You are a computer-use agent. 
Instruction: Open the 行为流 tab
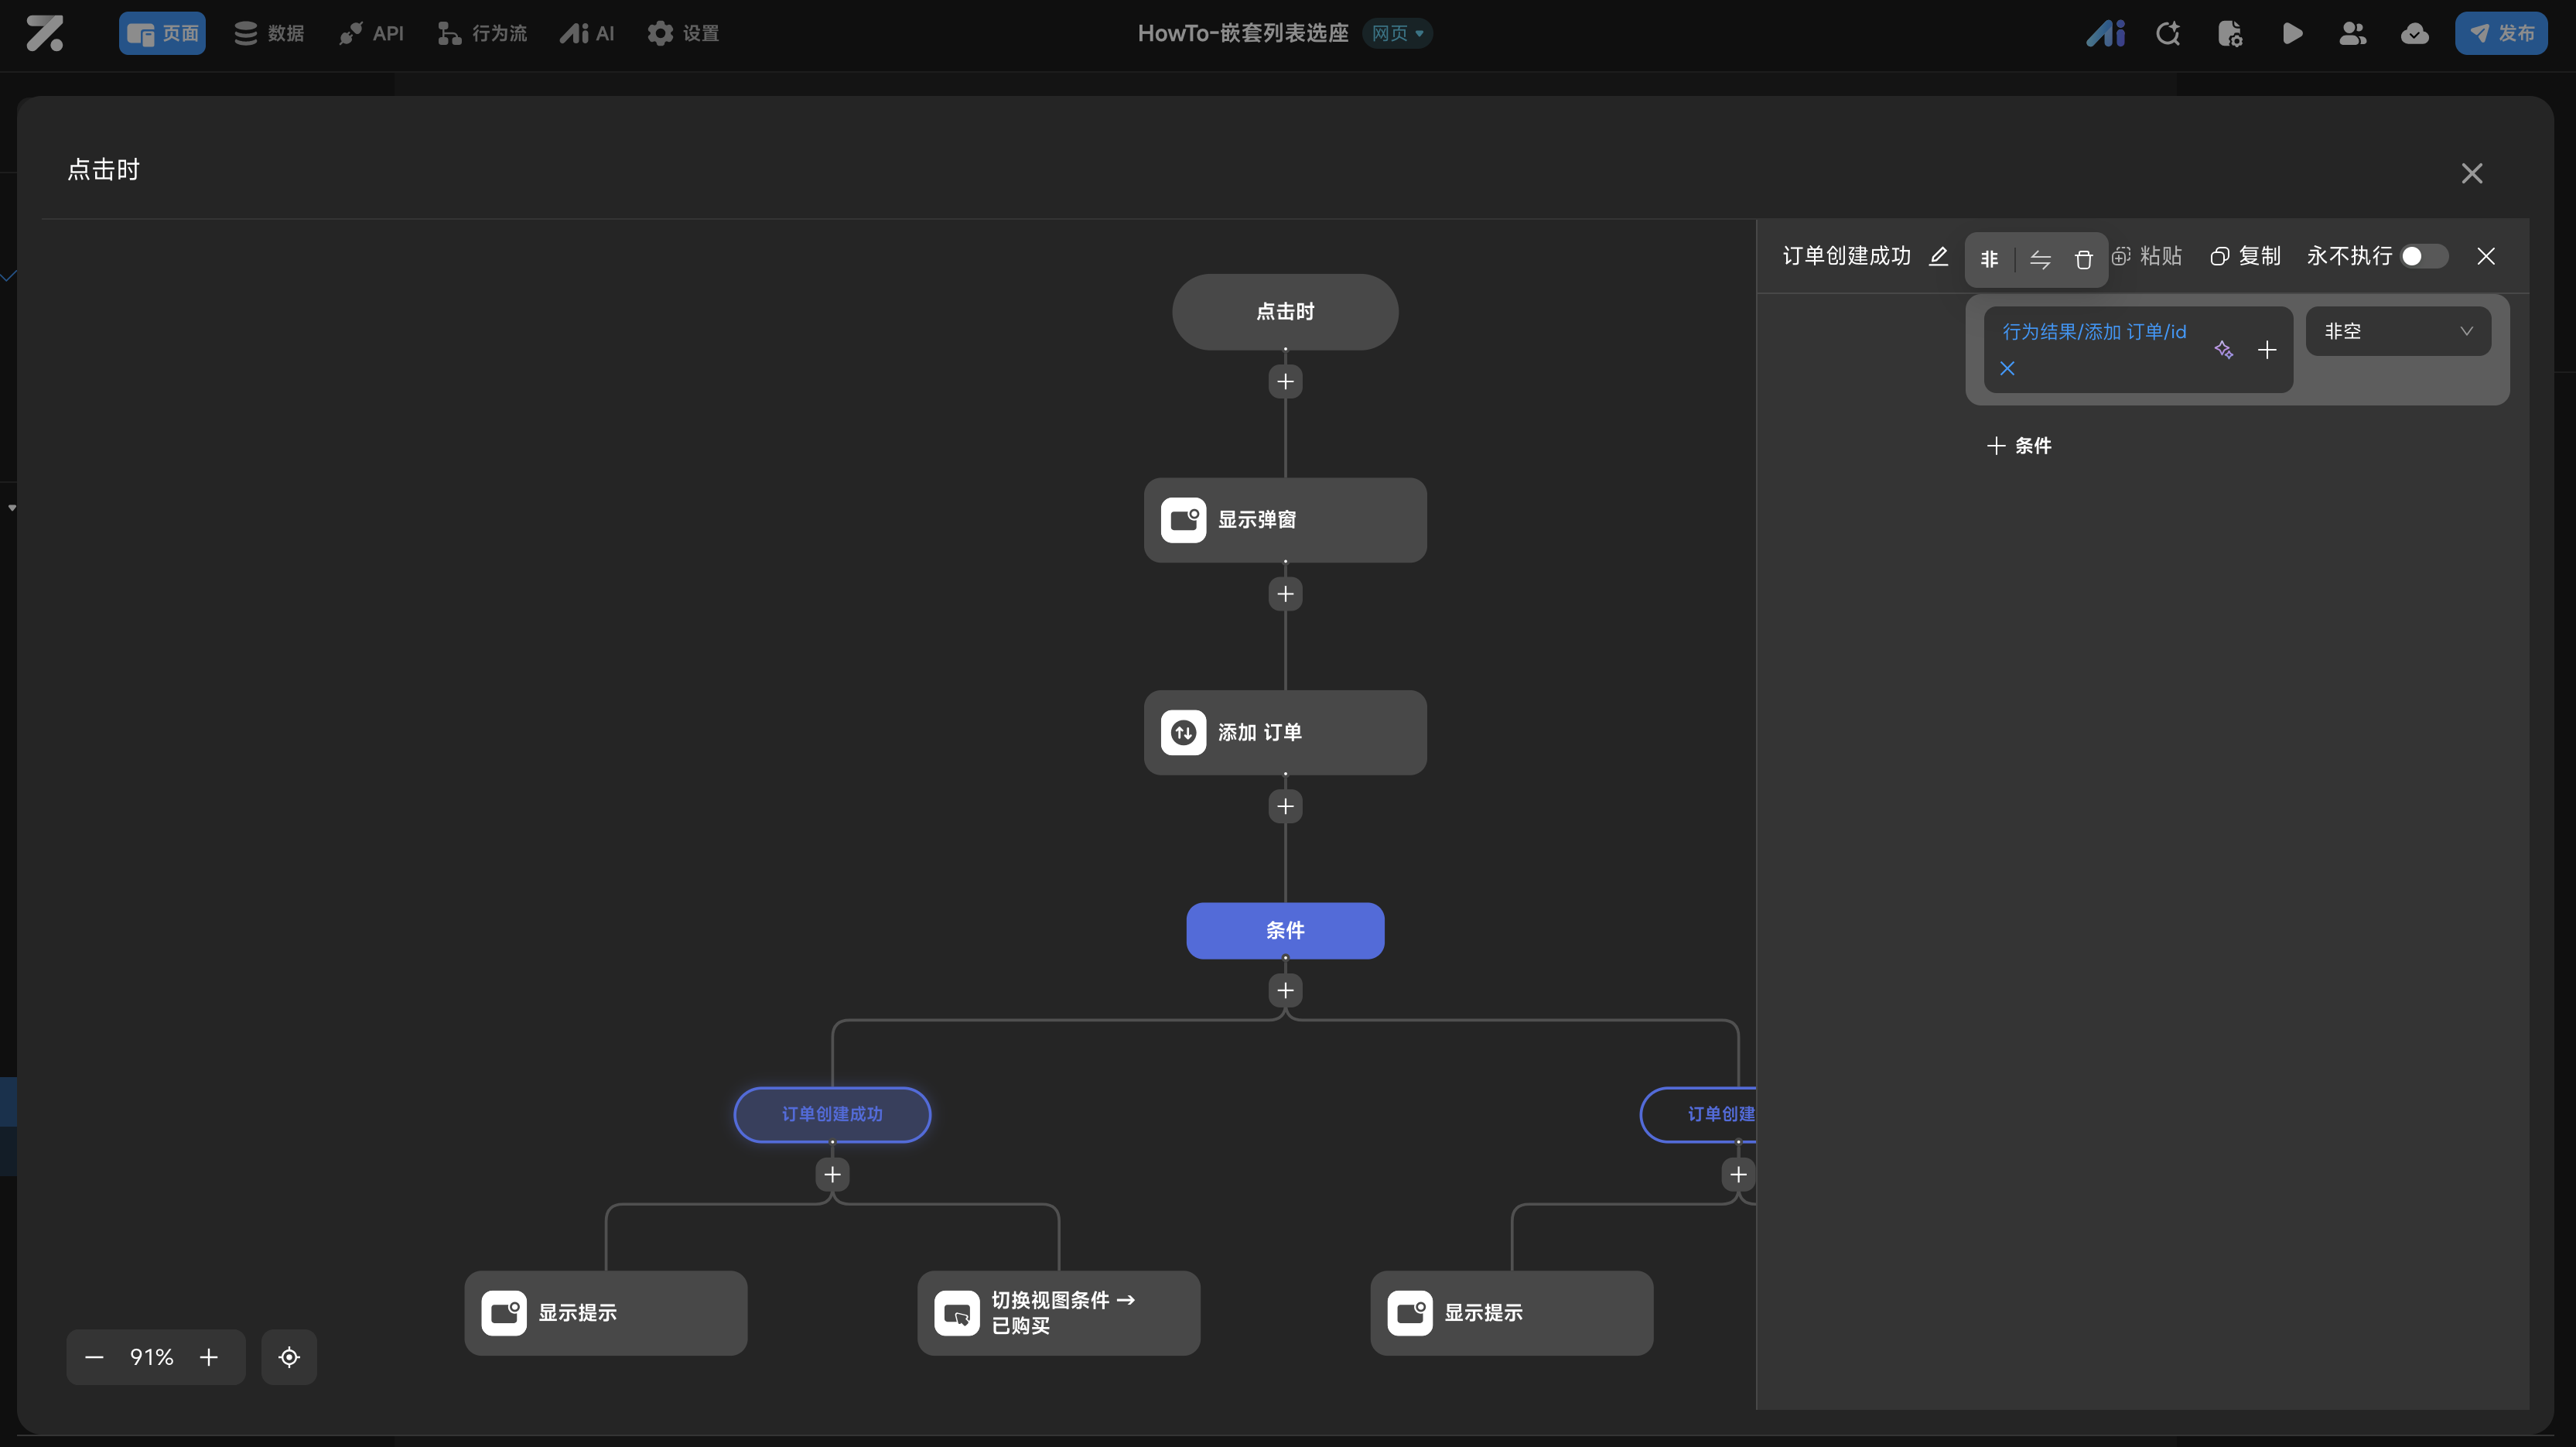(483, 34)
